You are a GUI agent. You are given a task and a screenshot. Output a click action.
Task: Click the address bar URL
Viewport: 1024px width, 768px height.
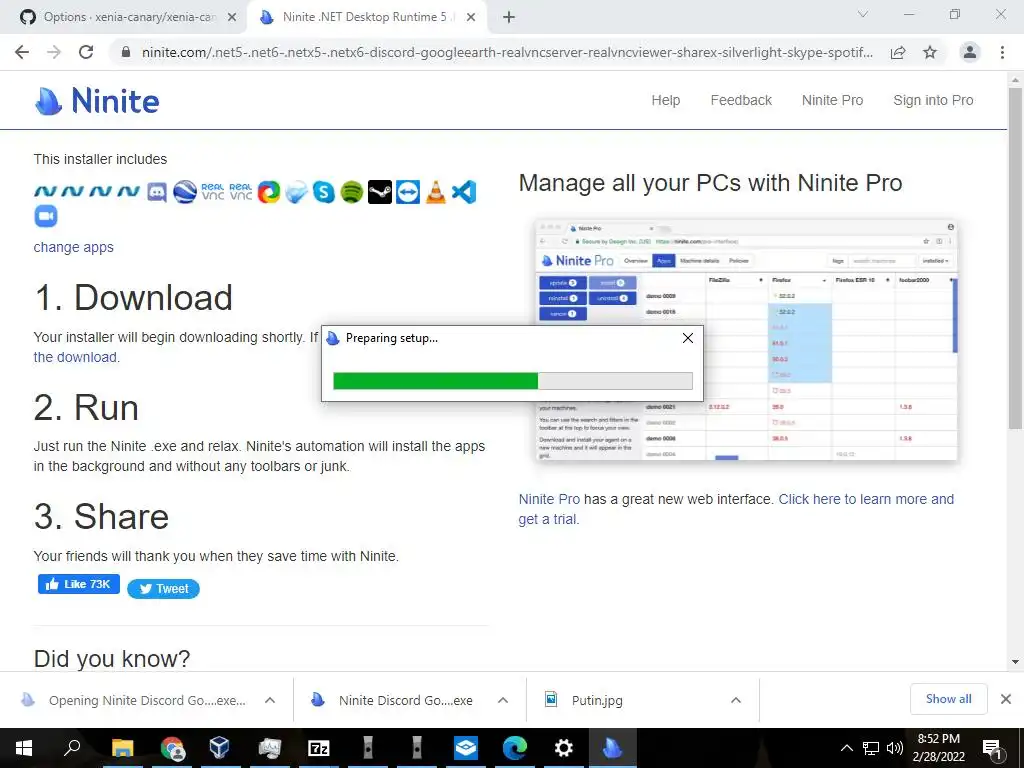click(x=507, y=52)
